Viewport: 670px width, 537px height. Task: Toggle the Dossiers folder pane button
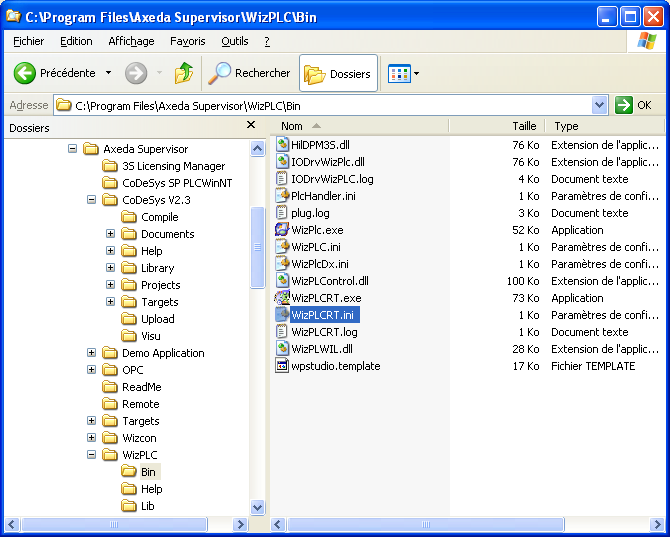click(x=338, y=73)
